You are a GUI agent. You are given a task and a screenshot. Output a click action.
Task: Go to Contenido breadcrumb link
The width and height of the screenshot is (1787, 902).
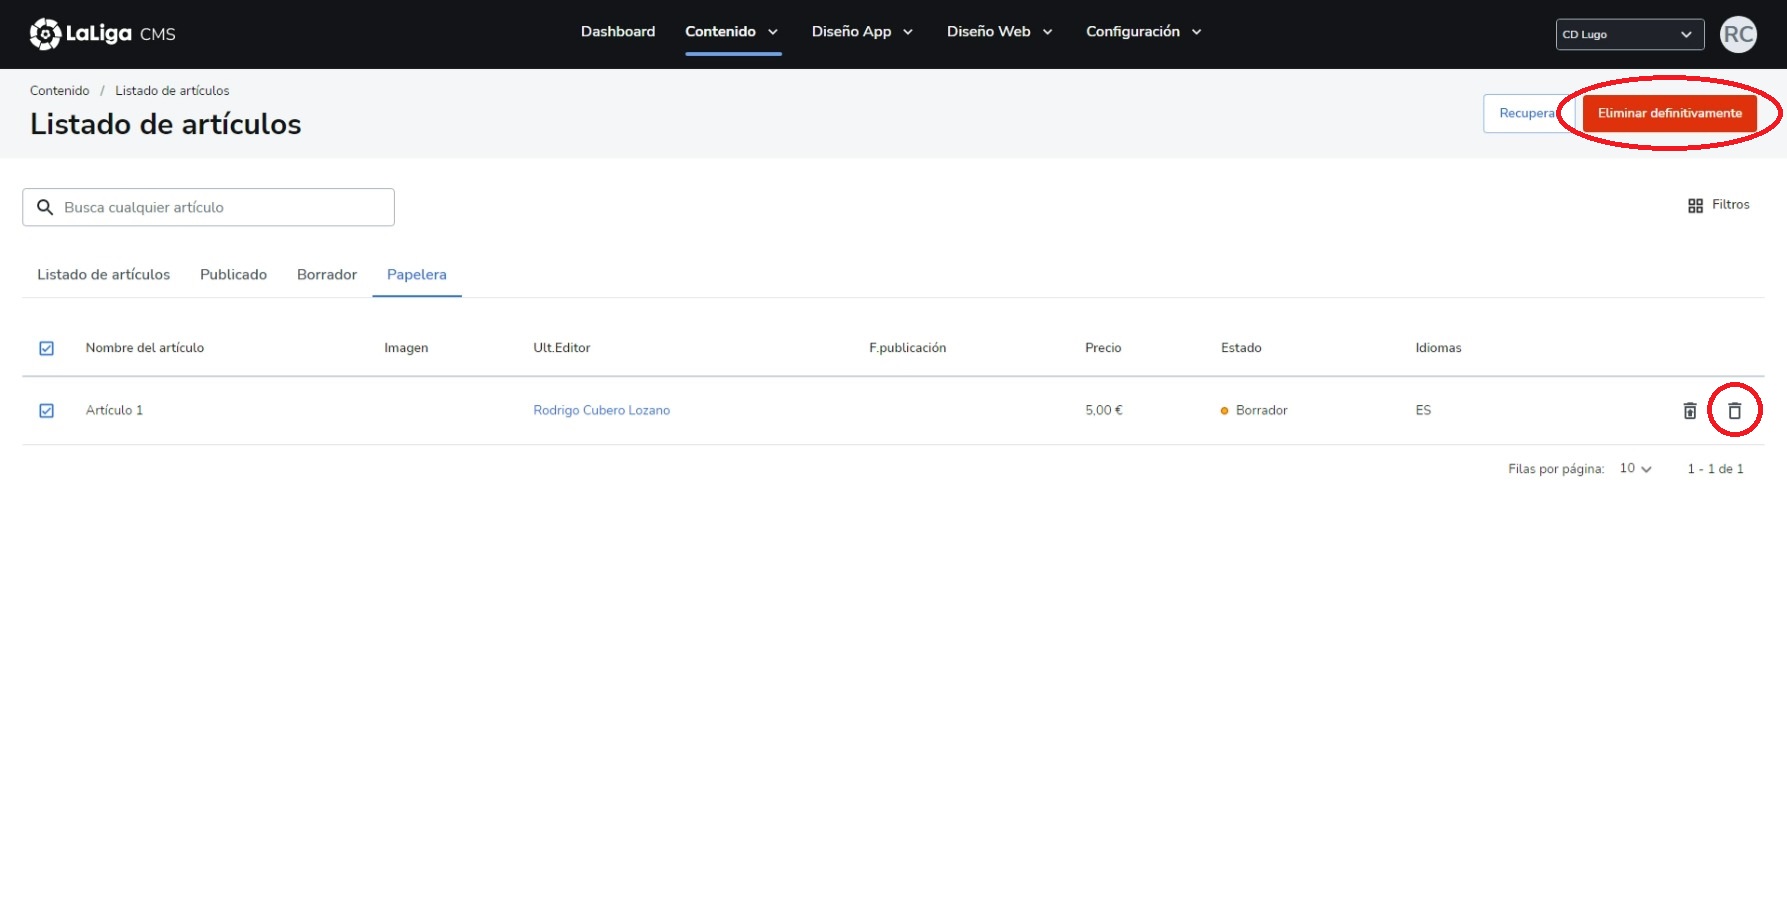[59, 91]
